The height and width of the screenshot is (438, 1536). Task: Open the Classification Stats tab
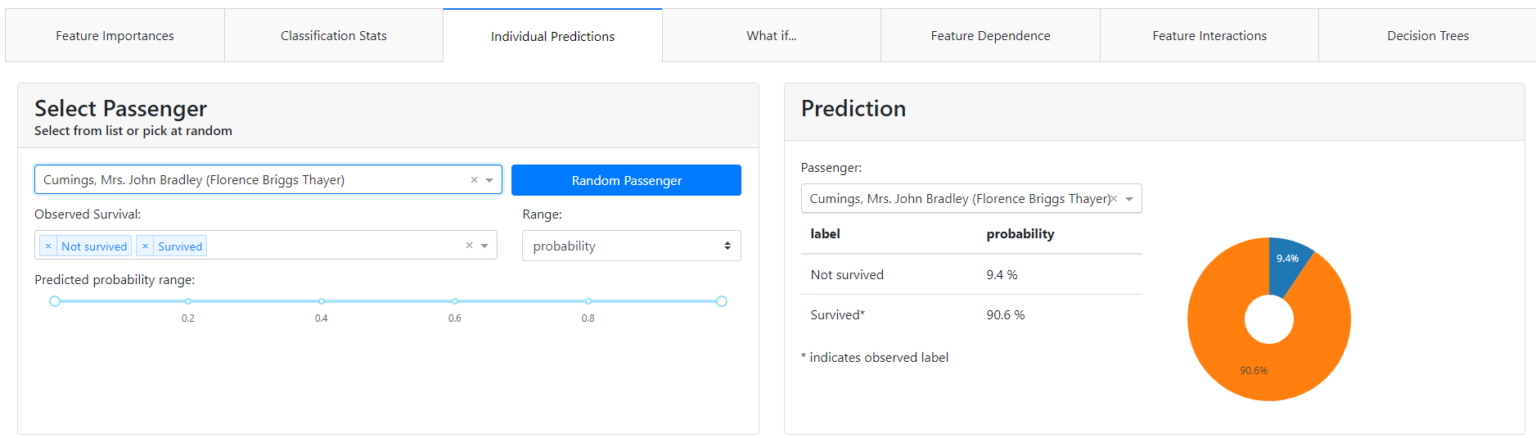[x=333, y=36]
